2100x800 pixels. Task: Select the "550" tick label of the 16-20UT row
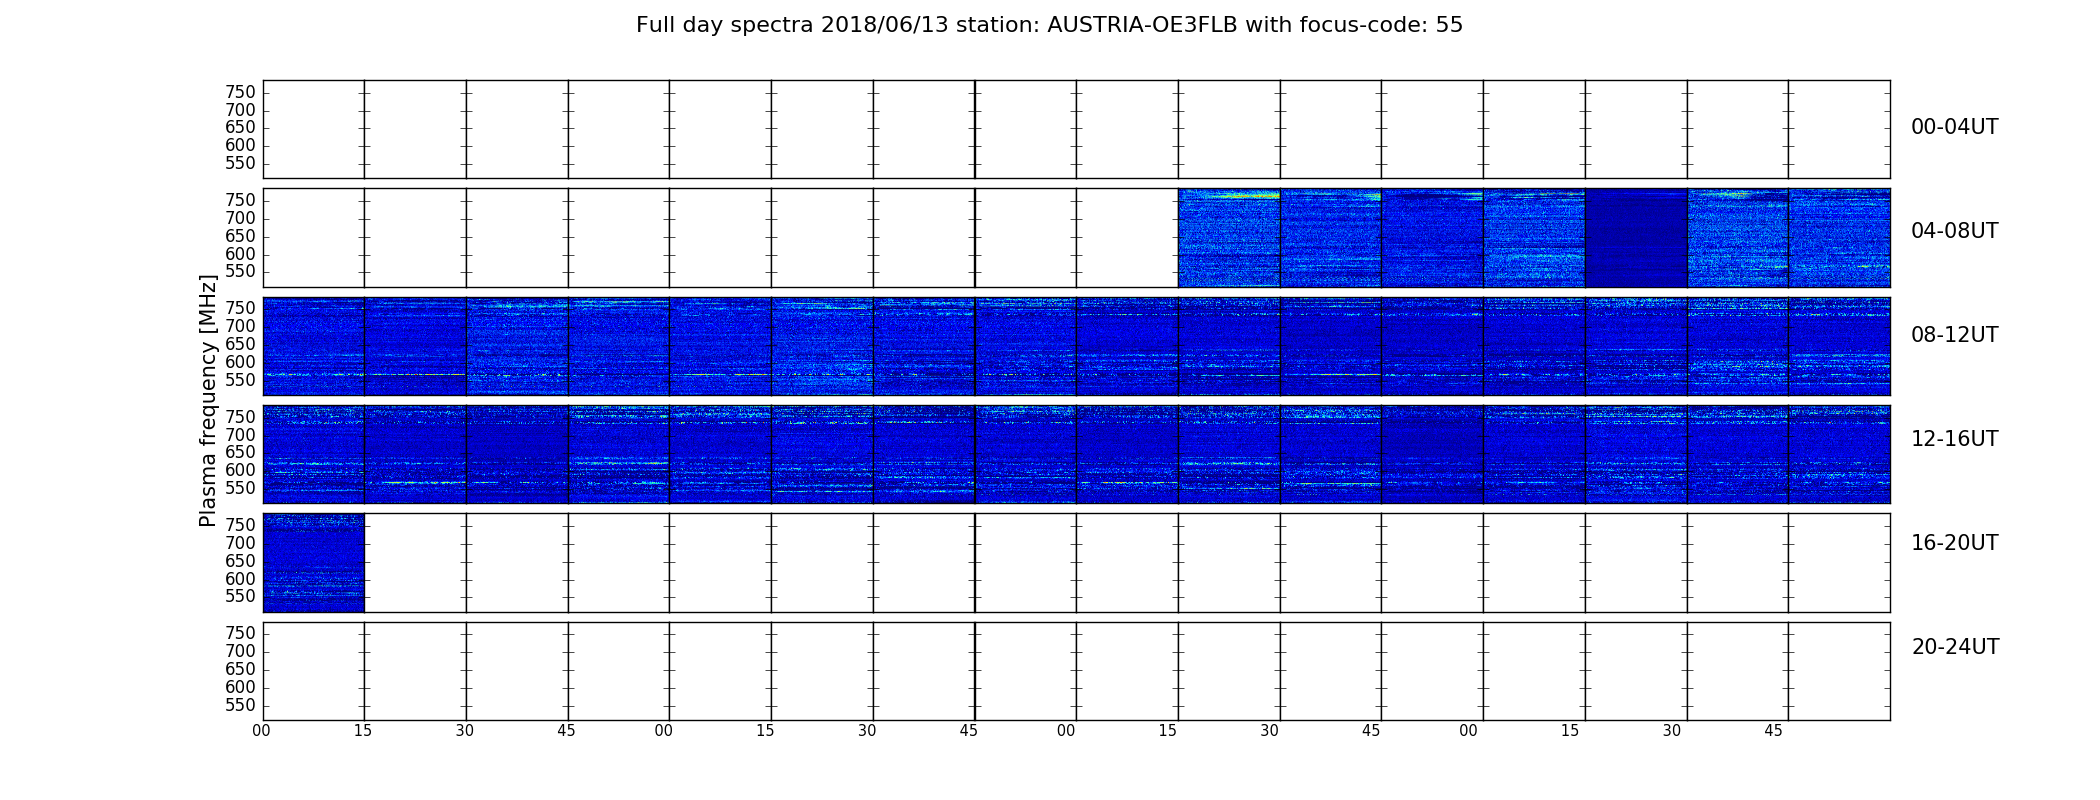point(240,597)
